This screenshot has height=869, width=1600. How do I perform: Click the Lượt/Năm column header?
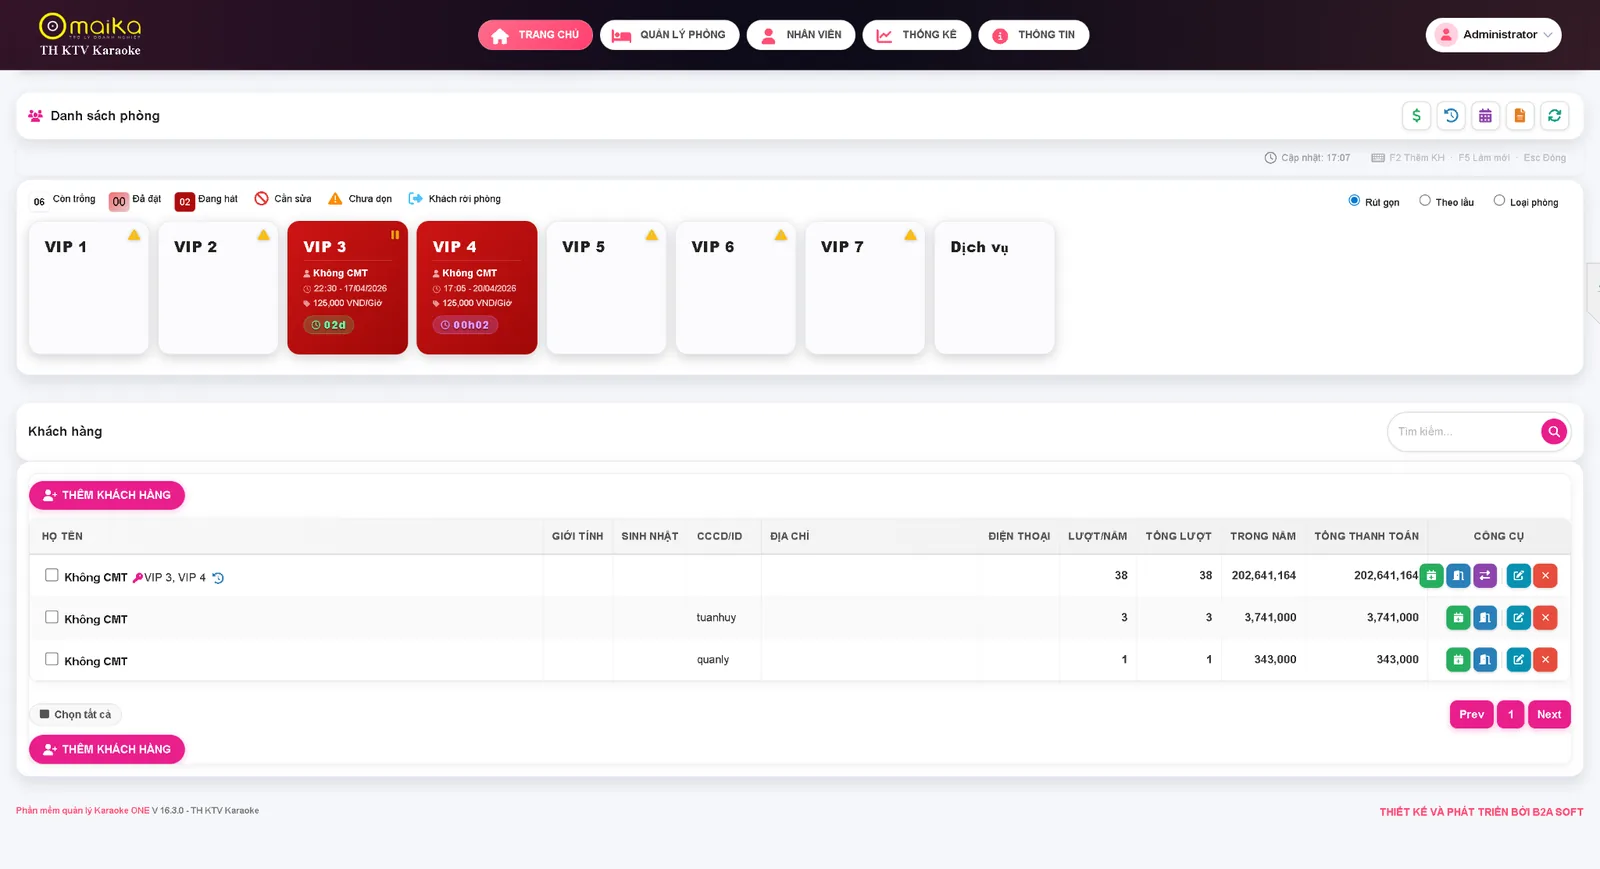(1097, 536)
